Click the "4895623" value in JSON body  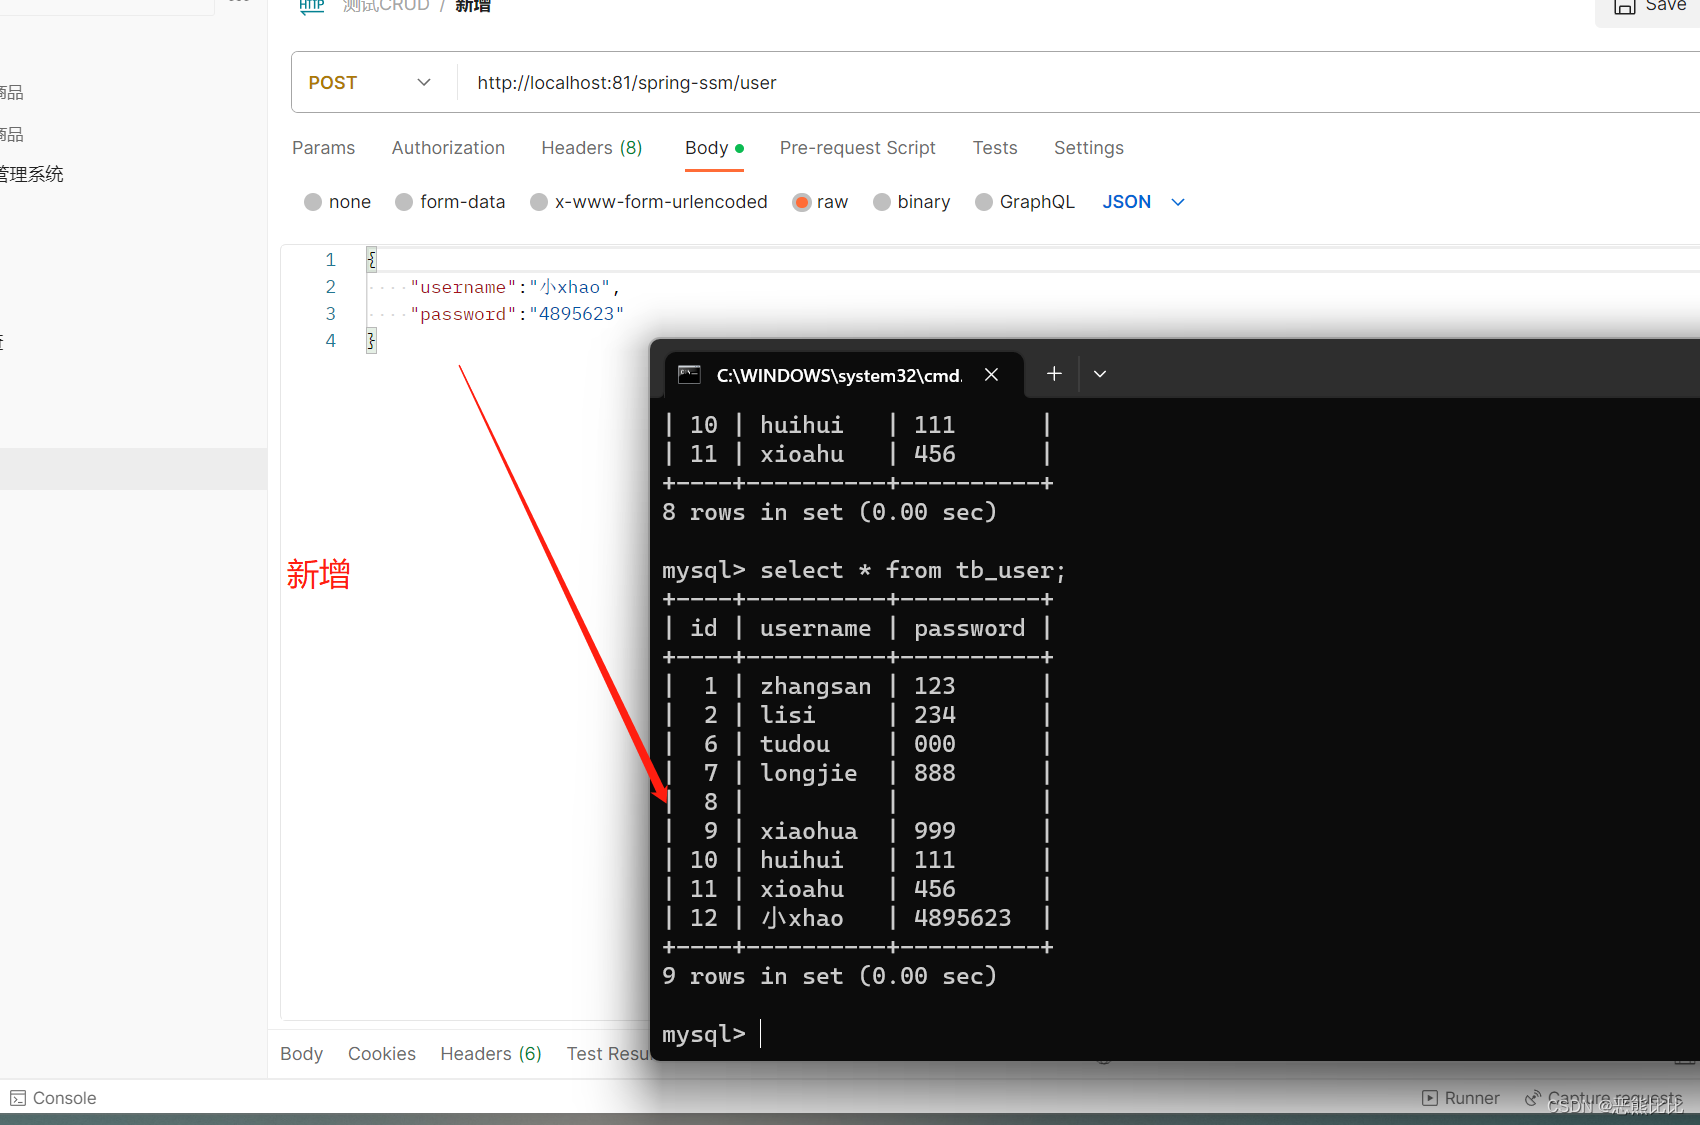576,314
